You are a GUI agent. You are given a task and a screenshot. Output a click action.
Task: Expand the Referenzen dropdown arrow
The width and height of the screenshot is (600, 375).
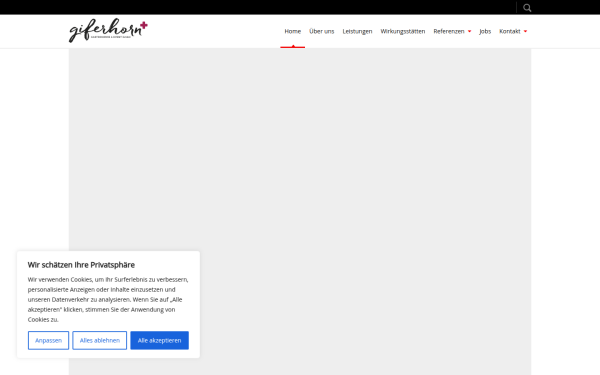click(470, 31)
